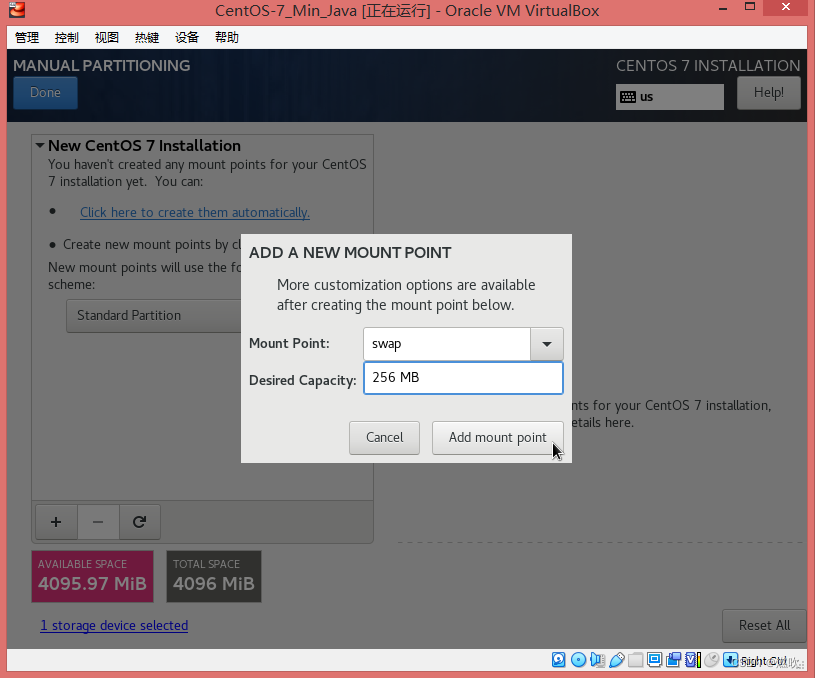Open the 帮助 menu

point(227,37)
